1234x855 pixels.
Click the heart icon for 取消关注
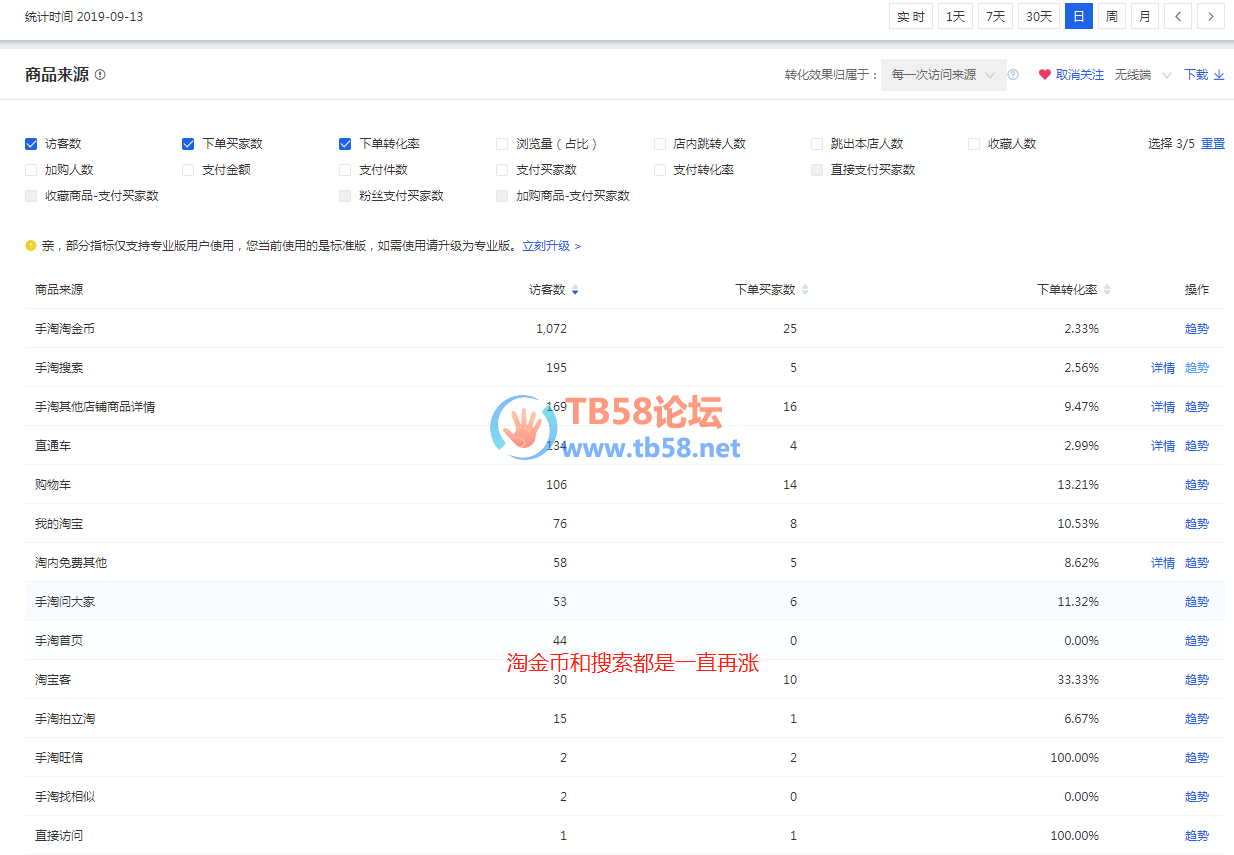1045,75
